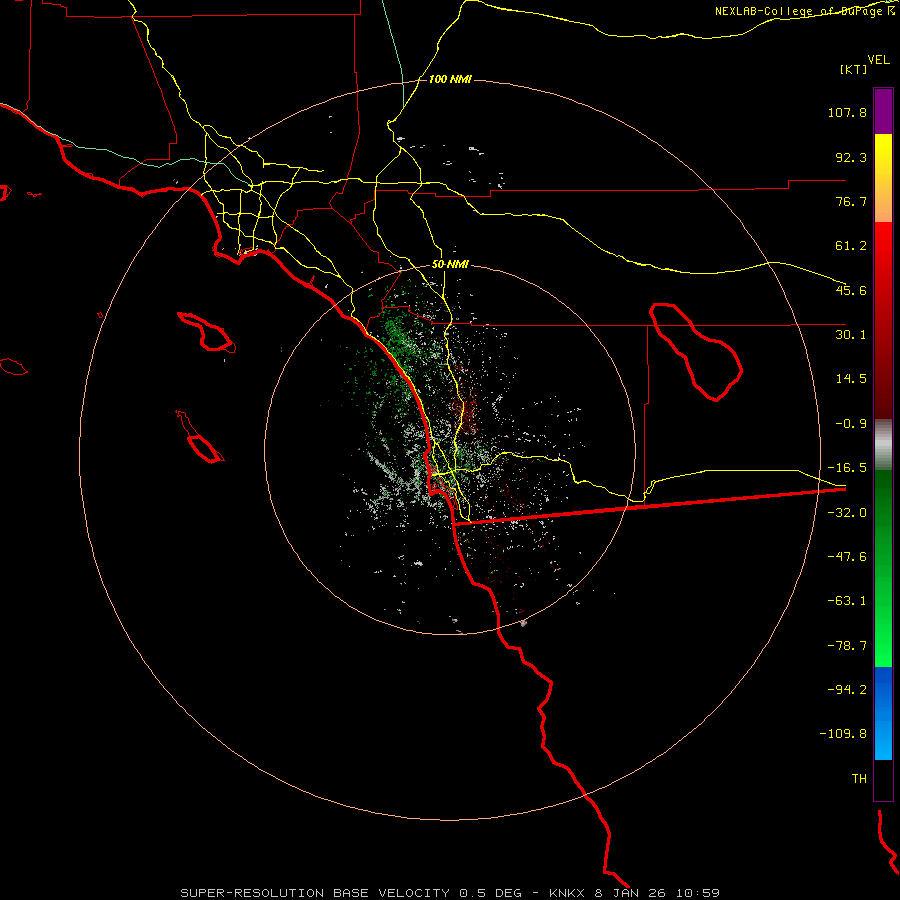Click the [KT] units label

point(854,69)
